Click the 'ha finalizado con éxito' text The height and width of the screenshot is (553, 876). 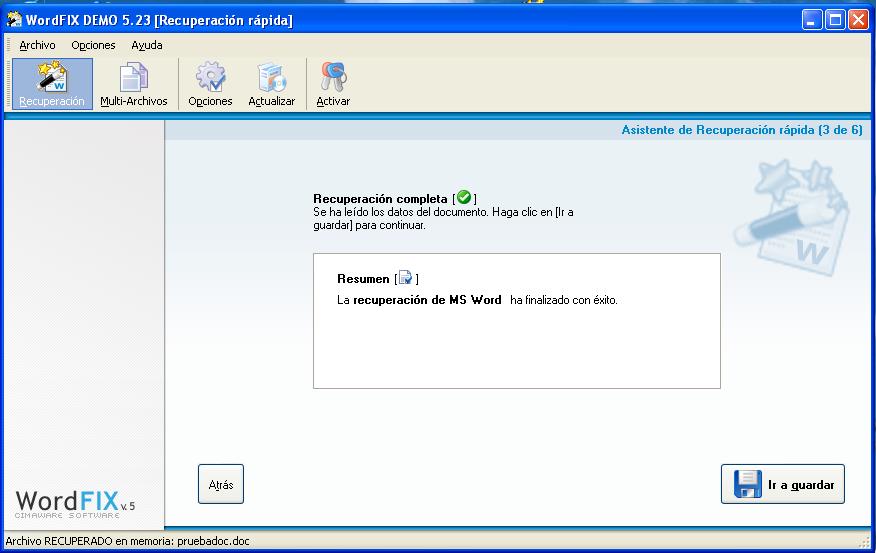[564, 300]
